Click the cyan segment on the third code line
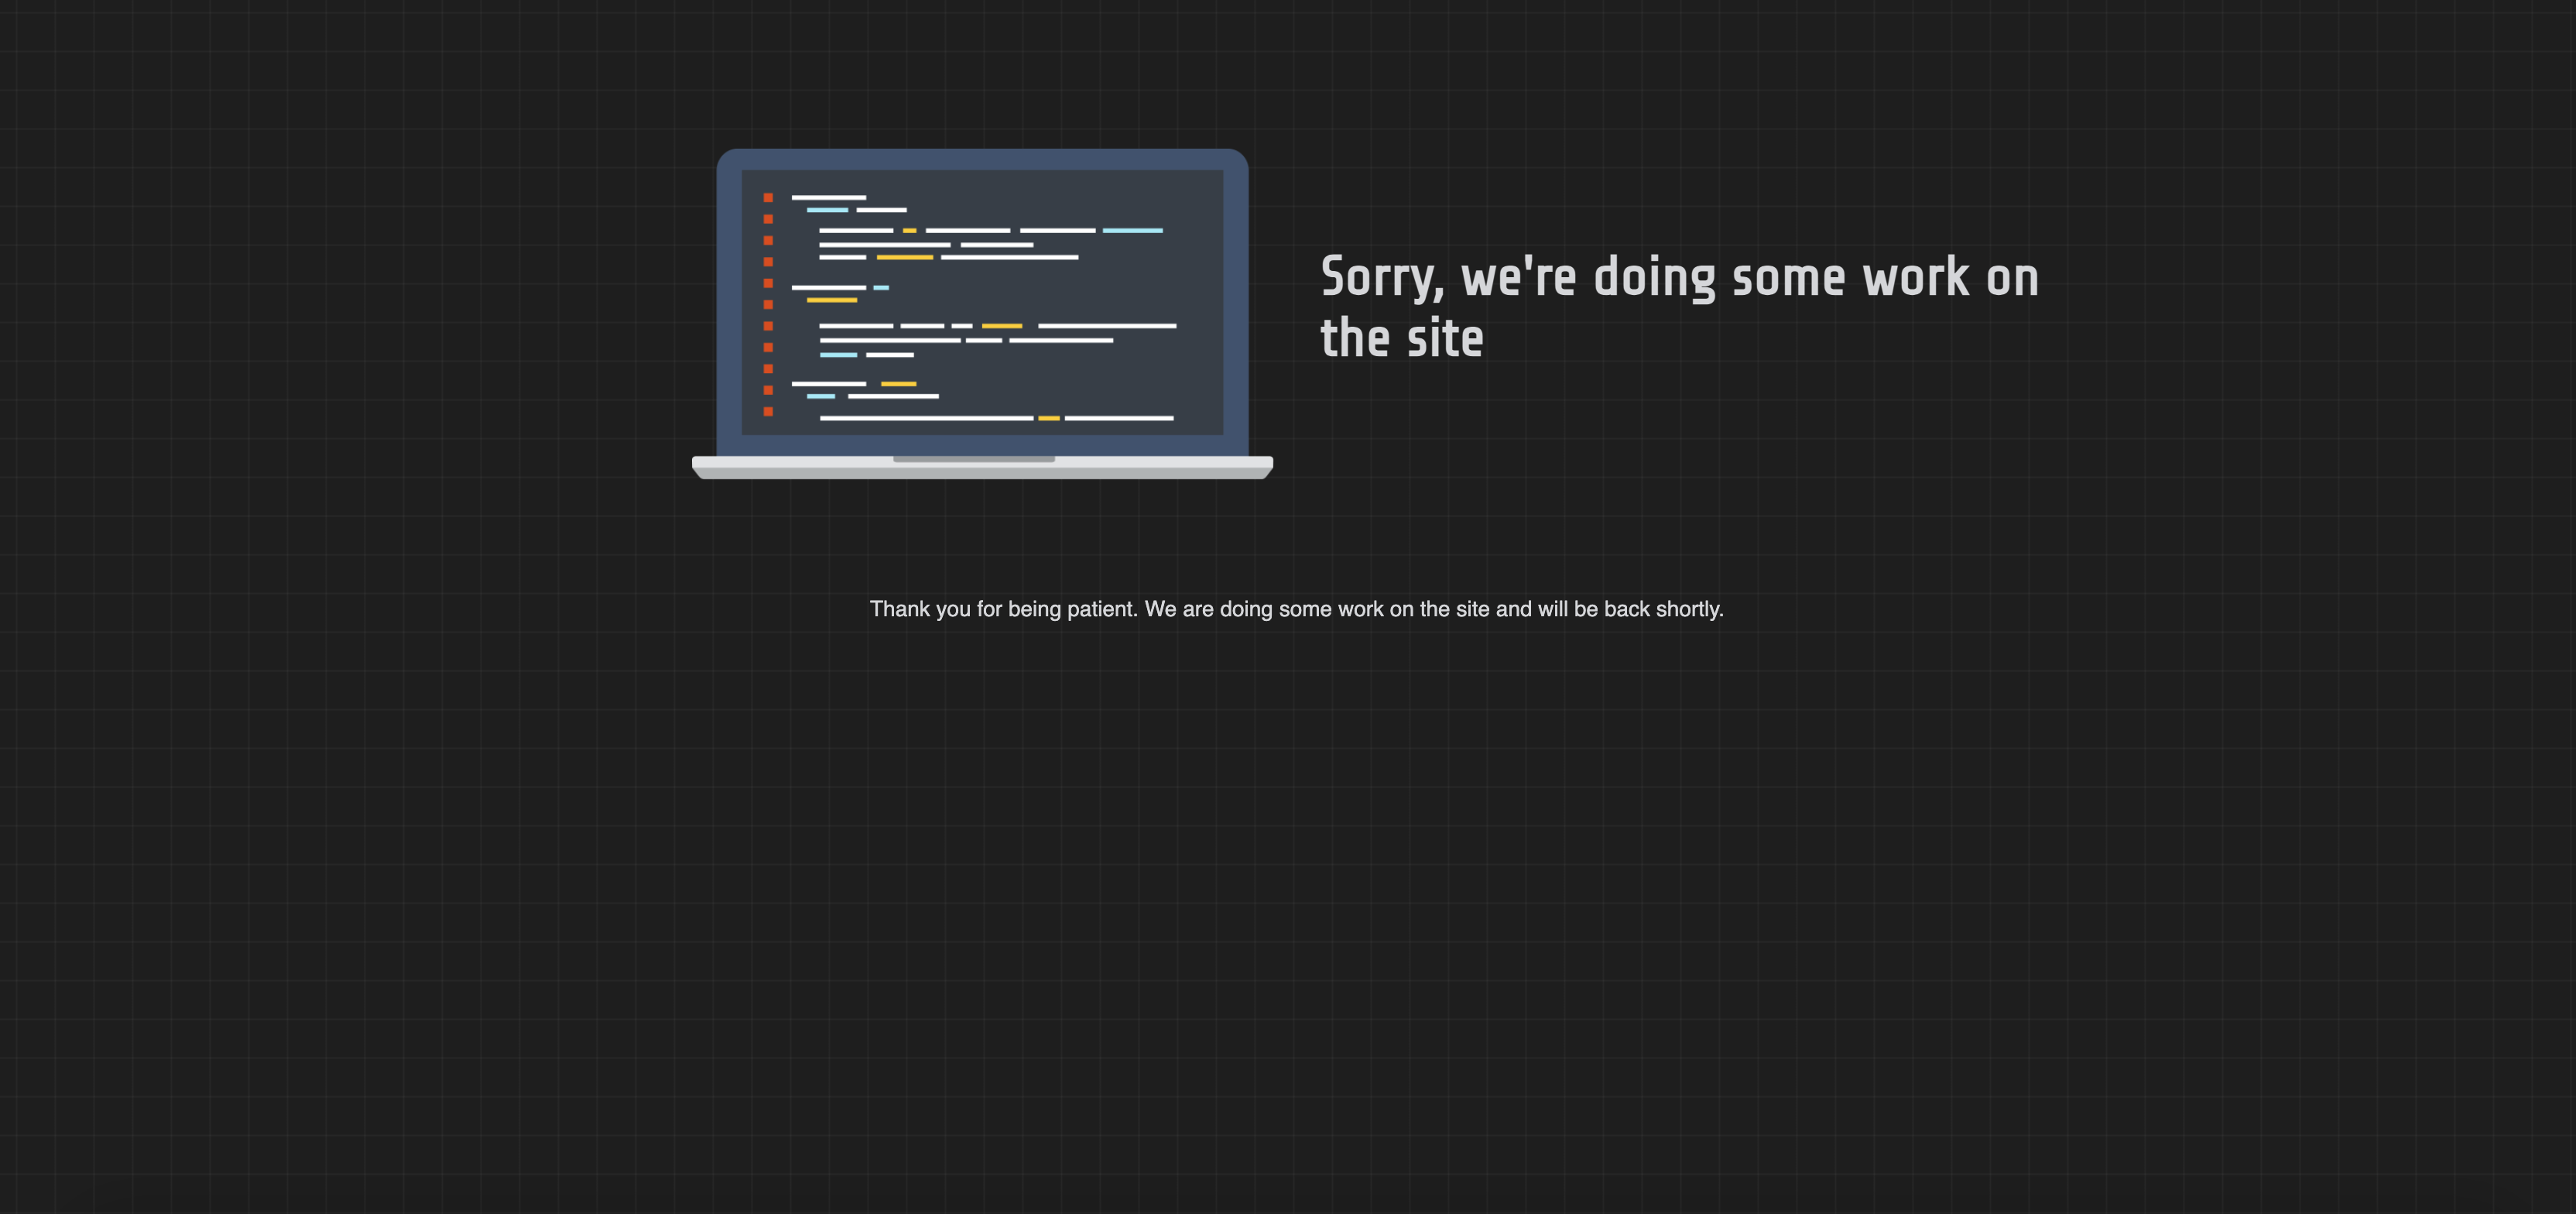 1132,231
